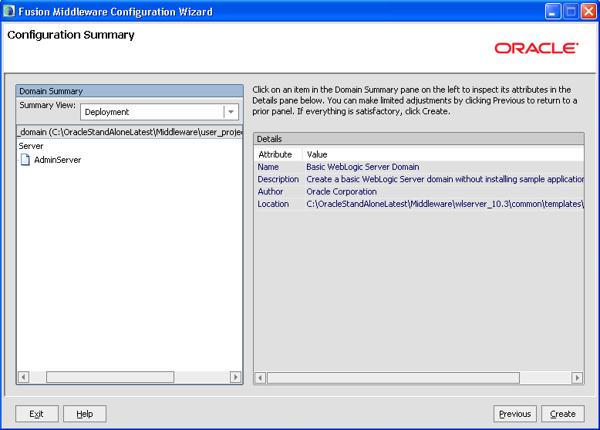Click the wizard icon in title bar

[11, 10]
